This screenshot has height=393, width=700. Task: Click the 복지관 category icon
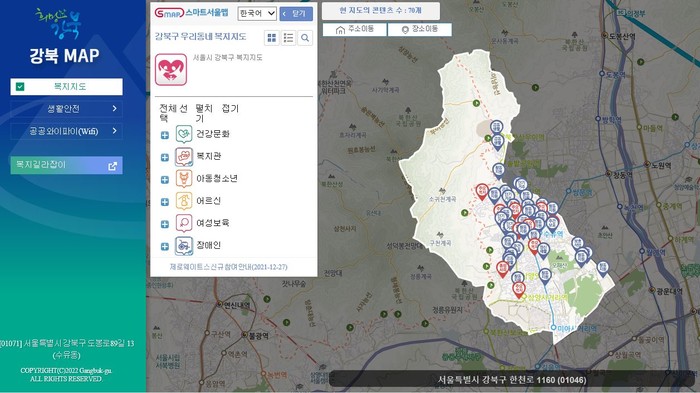coord(183,157)
